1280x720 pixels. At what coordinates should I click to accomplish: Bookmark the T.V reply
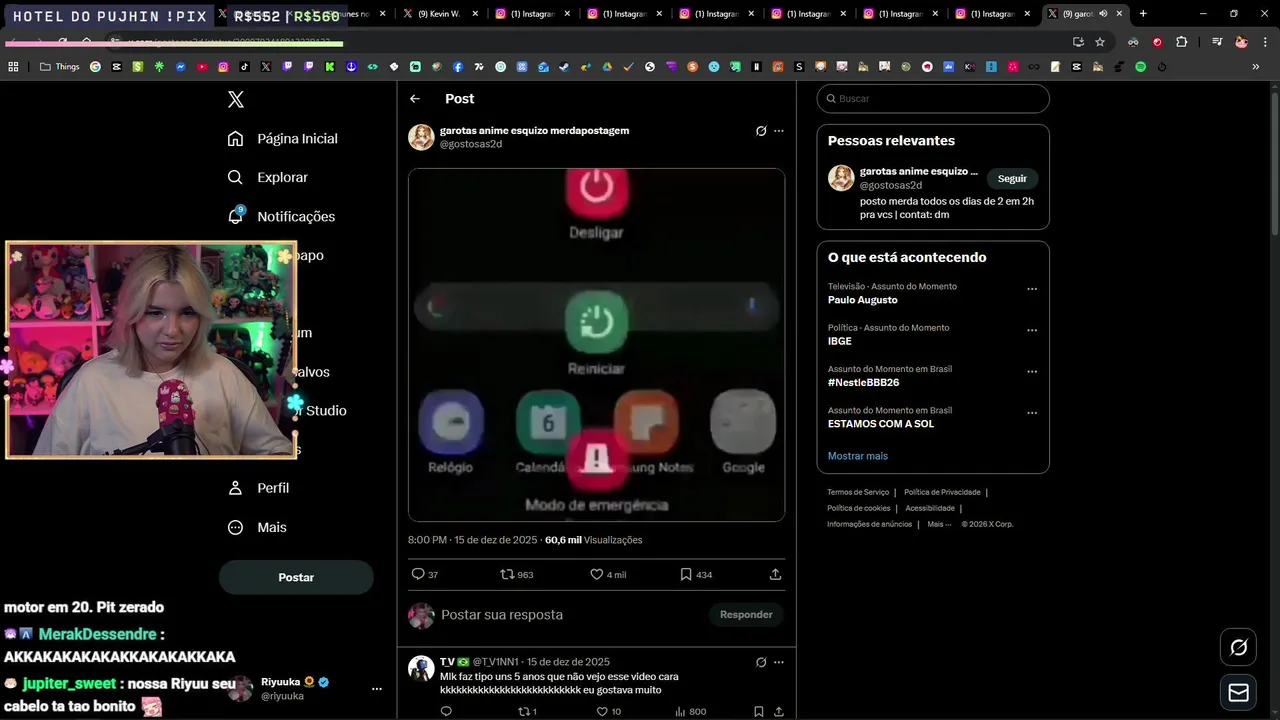tap(759, 712)
